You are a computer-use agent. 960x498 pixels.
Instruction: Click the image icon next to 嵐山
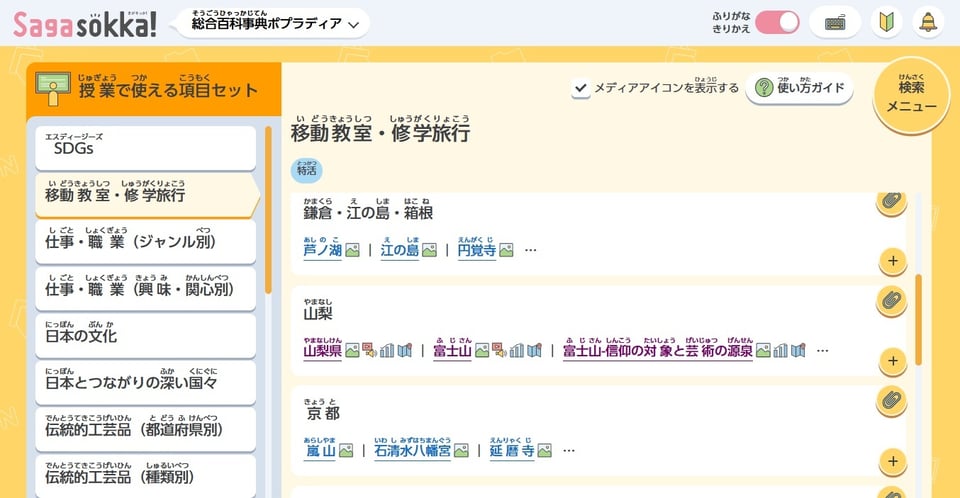346,451
